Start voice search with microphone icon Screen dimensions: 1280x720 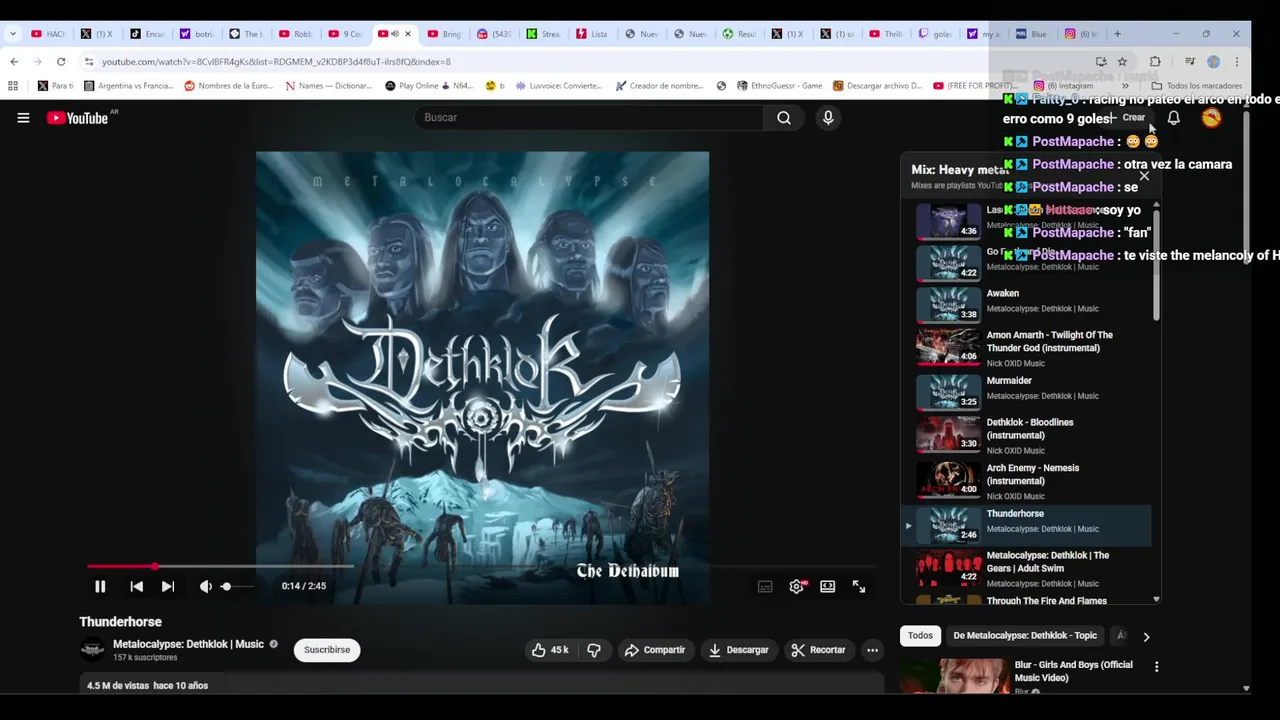828,118
